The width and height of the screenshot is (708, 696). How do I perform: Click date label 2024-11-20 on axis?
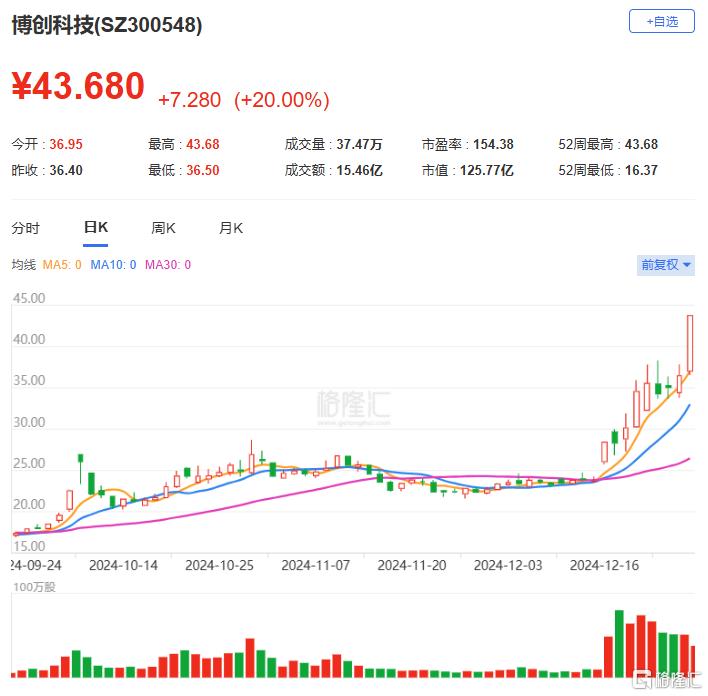[412, 565]
